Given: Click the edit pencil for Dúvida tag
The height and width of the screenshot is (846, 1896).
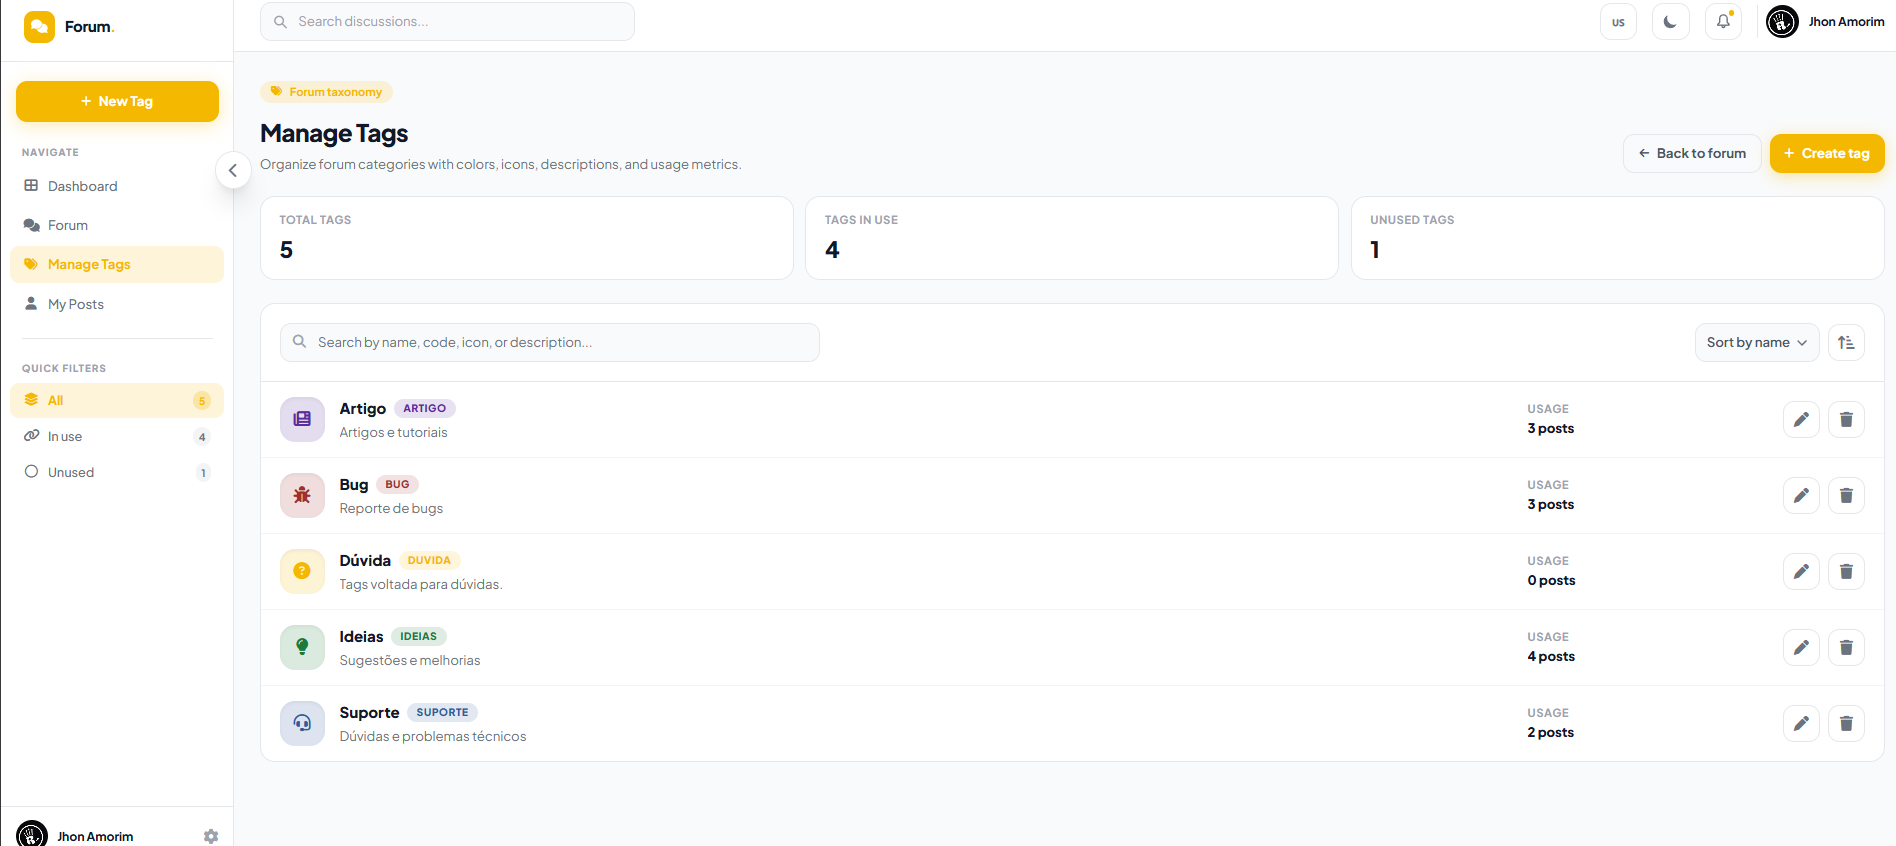Looking at the screenshot, I should point(1801,571).
